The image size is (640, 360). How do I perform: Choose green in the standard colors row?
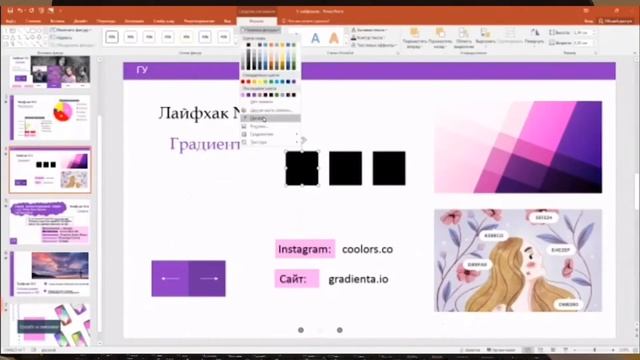271,82
